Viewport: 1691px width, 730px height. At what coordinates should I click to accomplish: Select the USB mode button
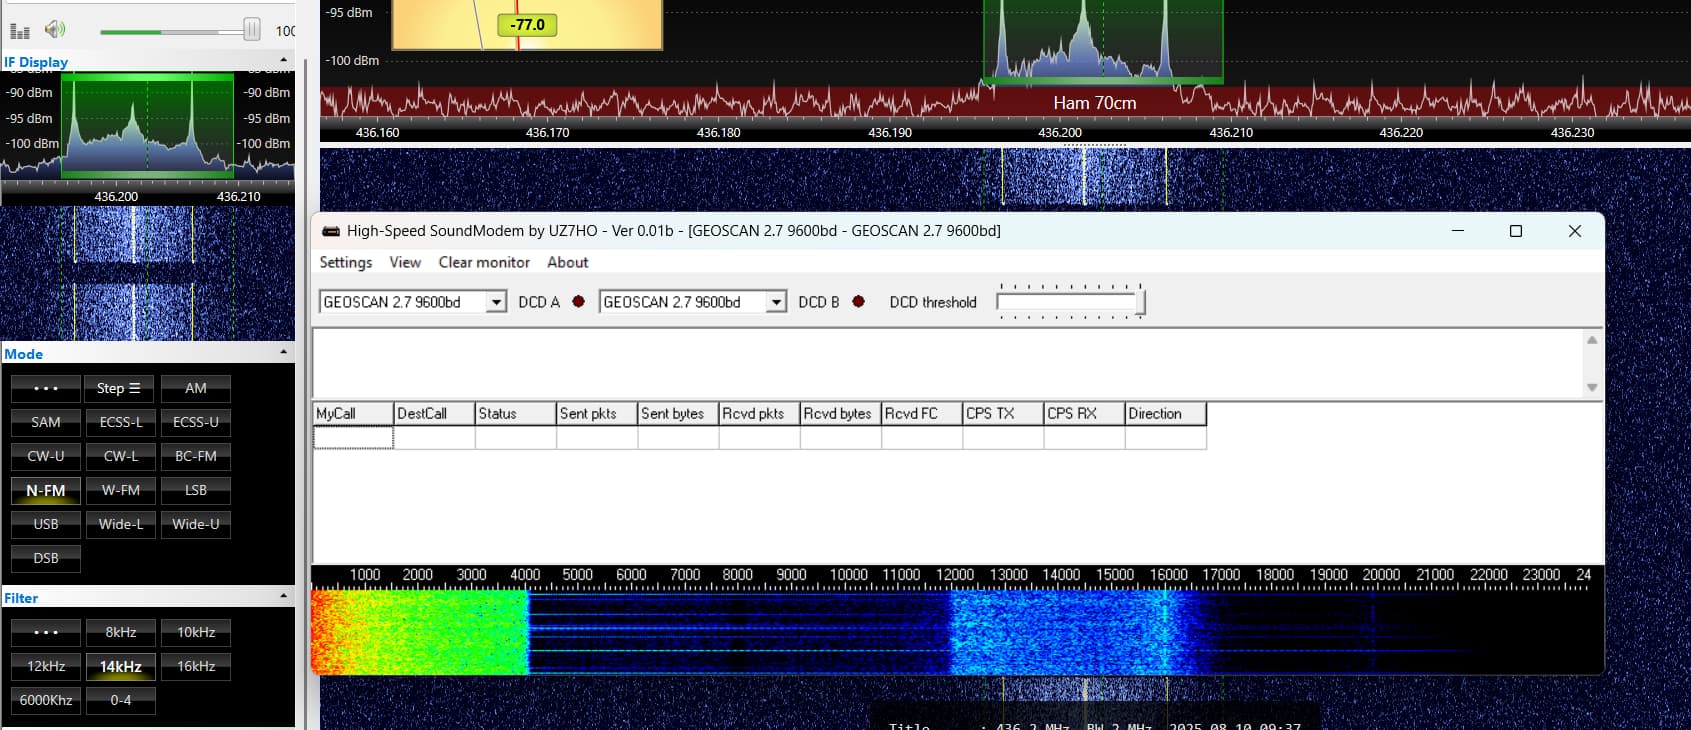pos(46,524)
